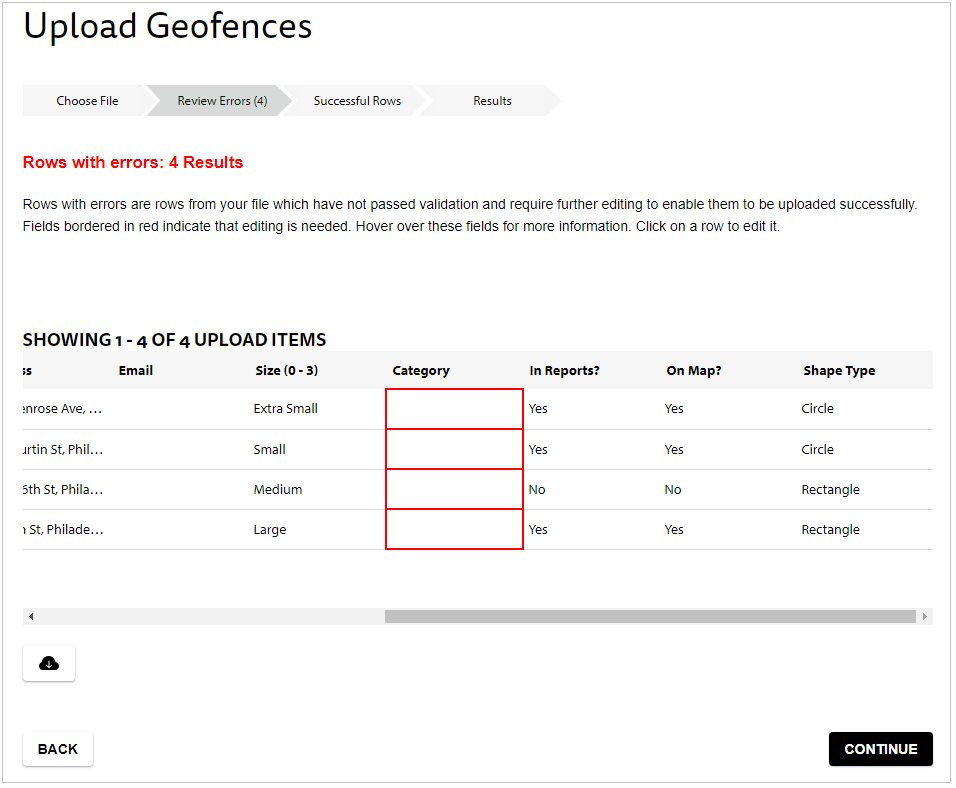Click the Category column header
956x788 pixels.
[x=421, y=370]
